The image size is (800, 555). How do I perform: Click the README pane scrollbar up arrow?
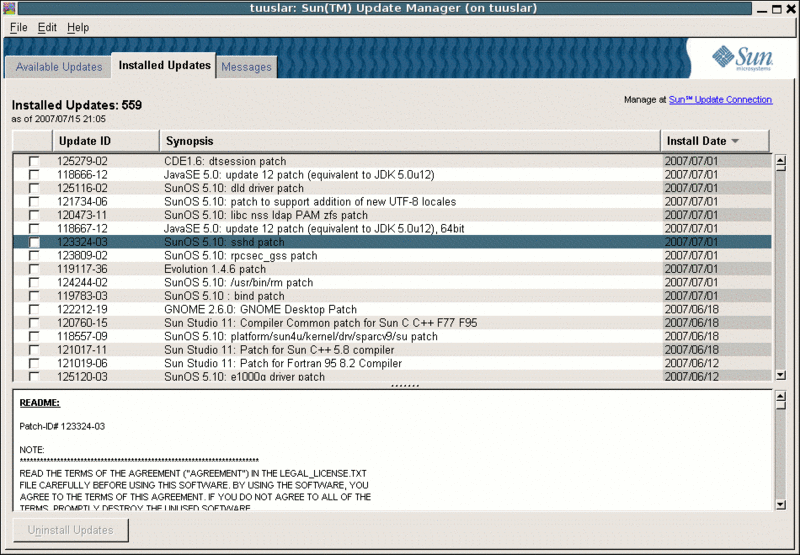pos(781,396)
